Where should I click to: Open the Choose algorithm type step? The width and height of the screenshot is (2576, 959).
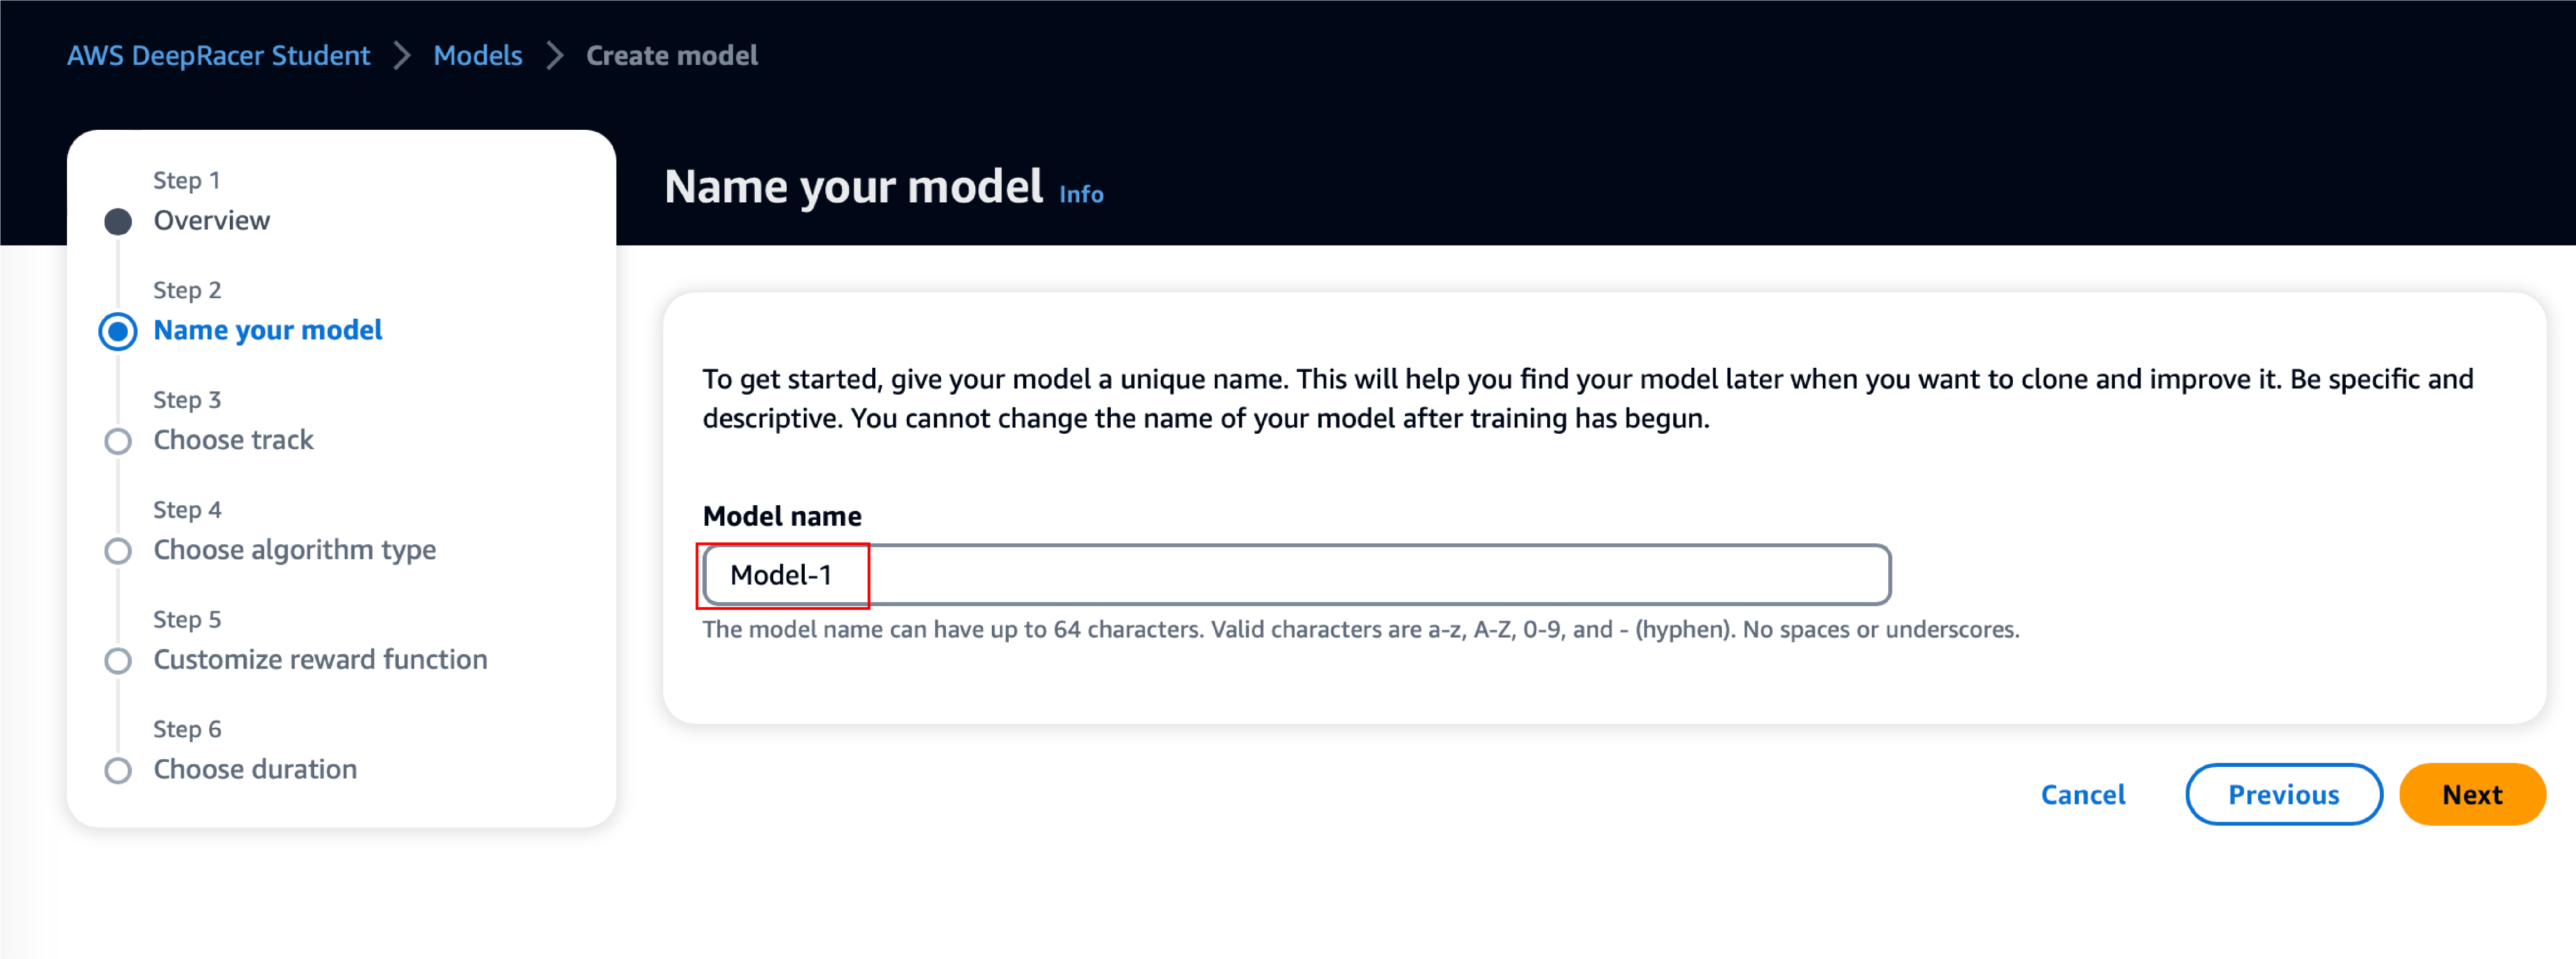(295, 550)
